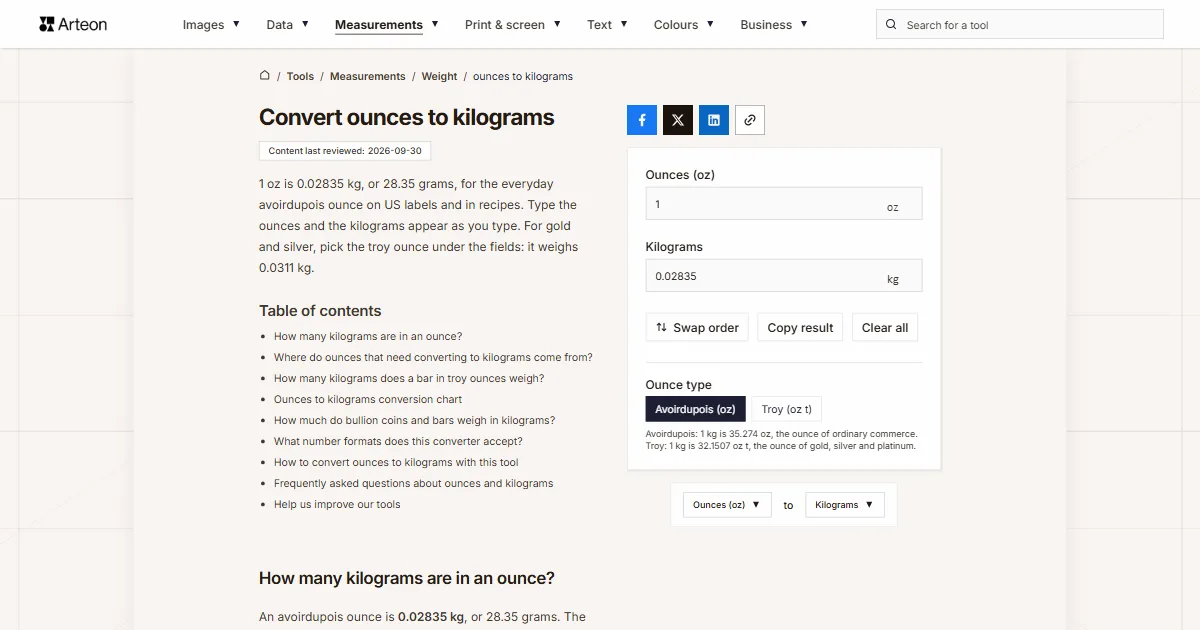Share page on Facebook
The width and height of the screenshot is (1200, 630).
(x=642, y=120)
